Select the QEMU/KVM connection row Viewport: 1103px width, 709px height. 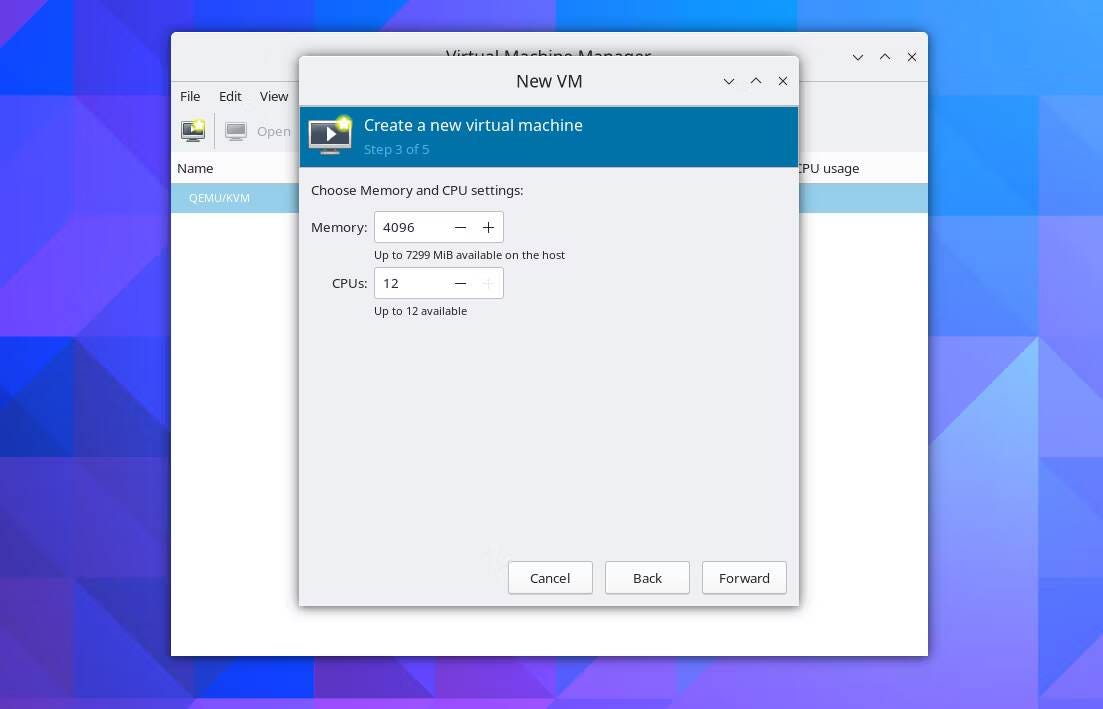[219, 198]
